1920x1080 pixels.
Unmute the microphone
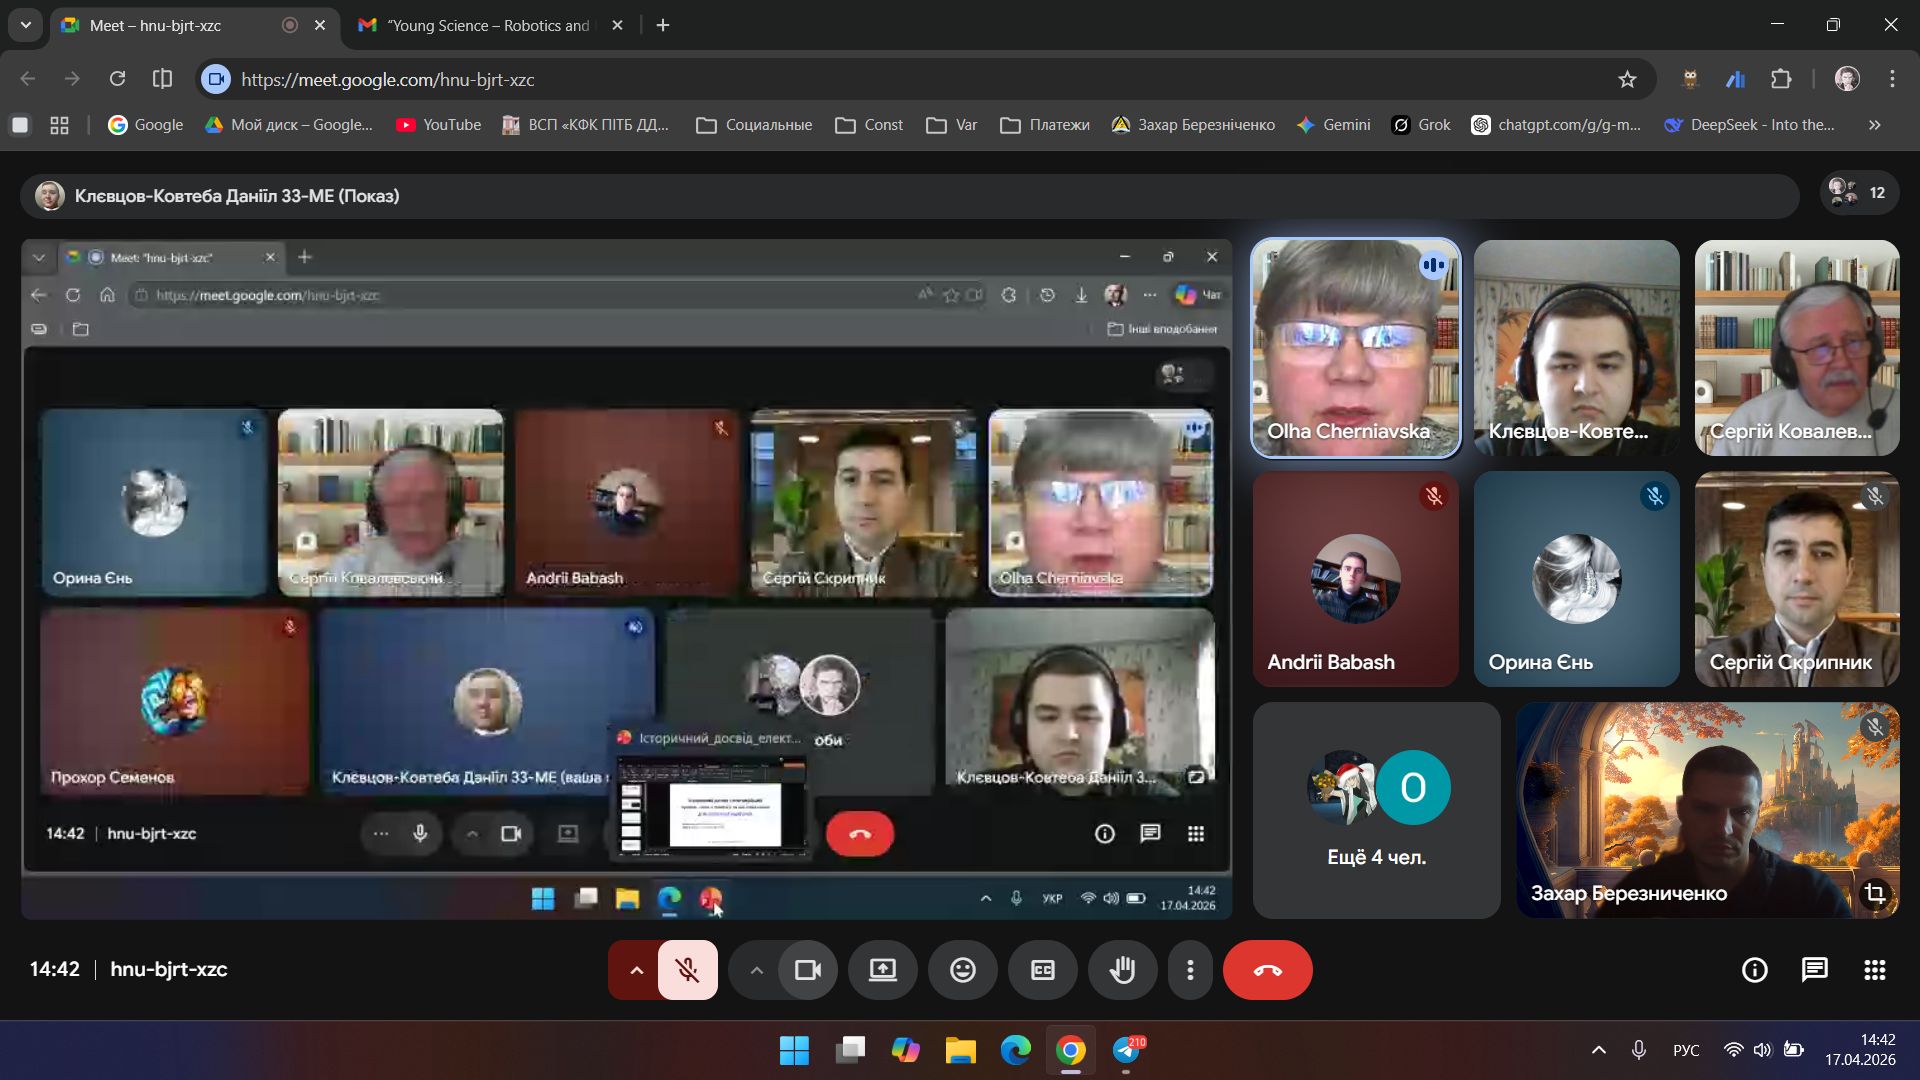[x=687, y=970]
